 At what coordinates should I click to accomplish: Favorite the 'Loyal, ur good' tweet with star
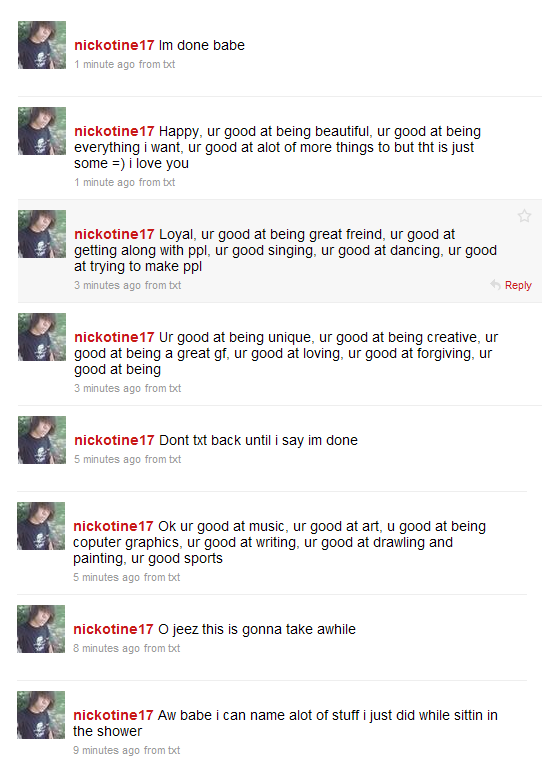coord(524,216)
